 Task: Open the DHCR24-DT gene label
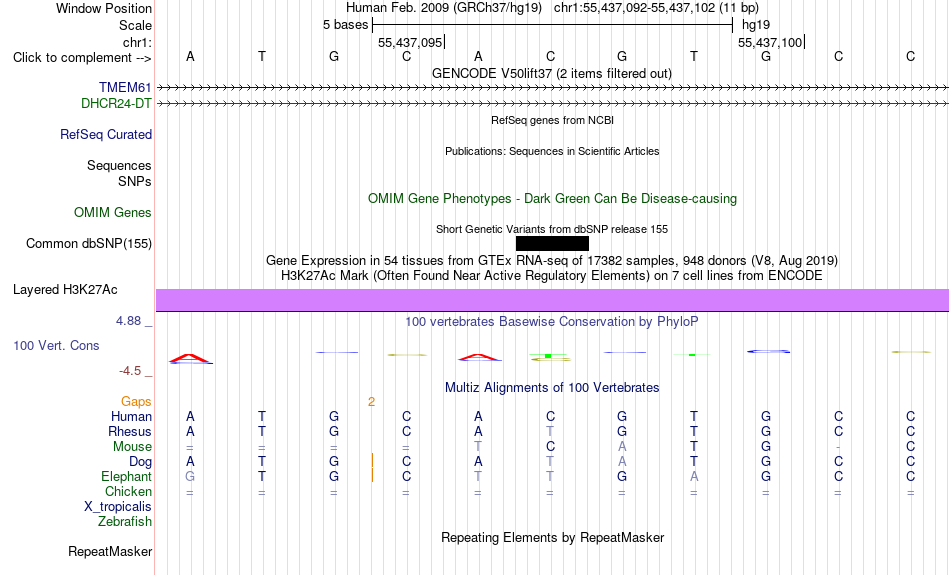click(x=116, y=104)
